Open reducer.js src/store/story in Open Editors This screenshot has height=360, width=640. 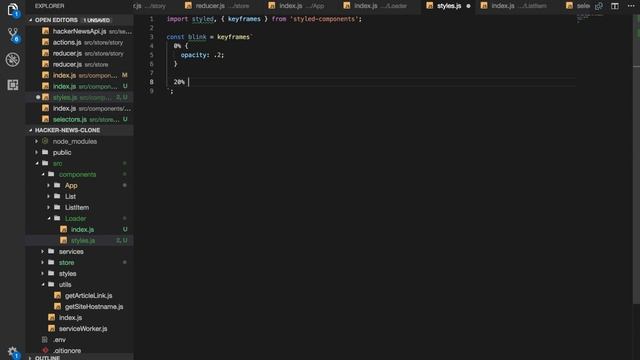point(80,53)
